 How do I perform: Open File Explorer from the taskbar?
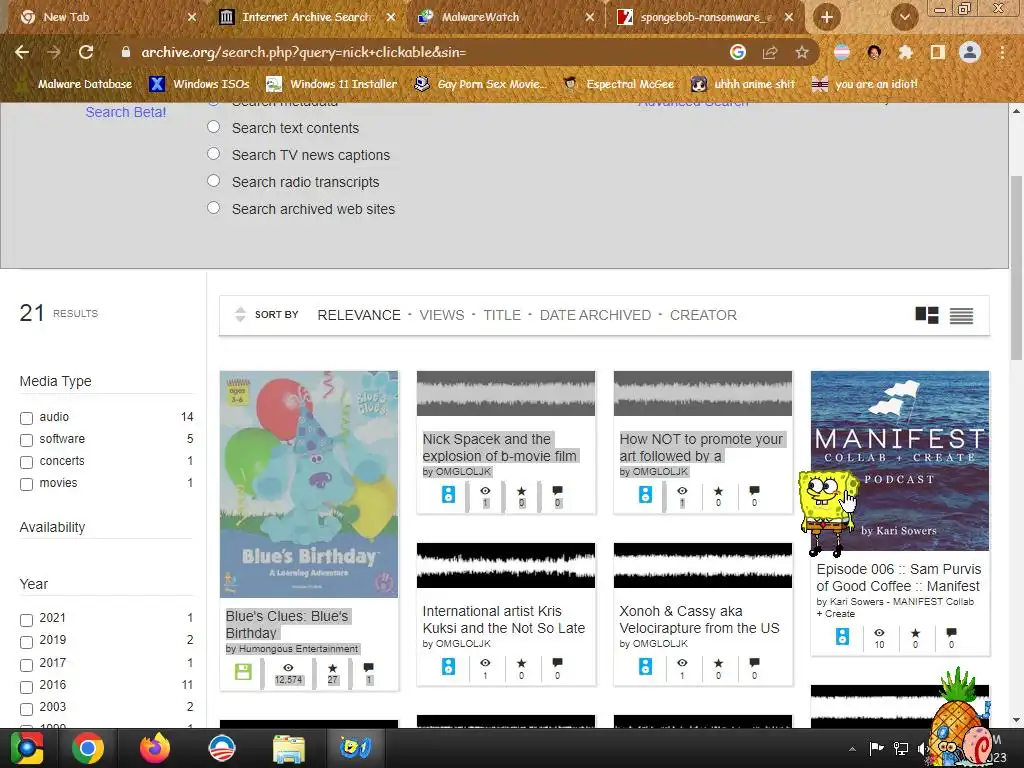pyautogui.click(x=288, y=748)
